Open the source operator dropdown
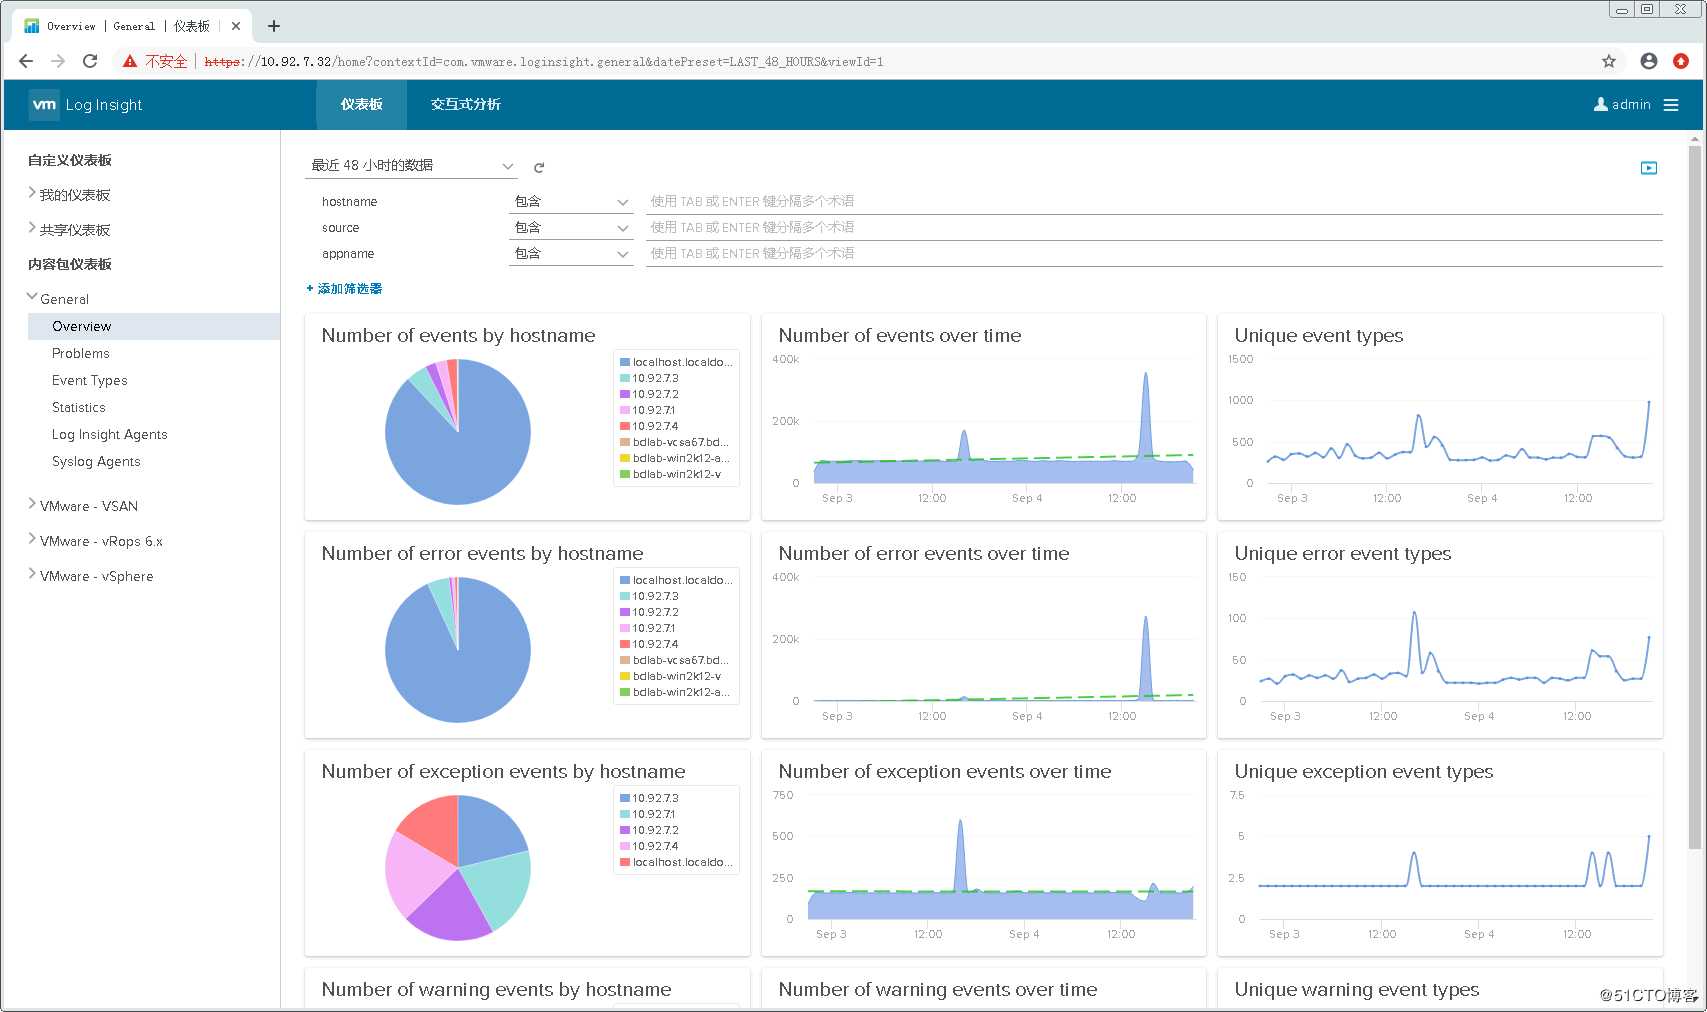1707x1012 pixels. click(x=571, y=227)
